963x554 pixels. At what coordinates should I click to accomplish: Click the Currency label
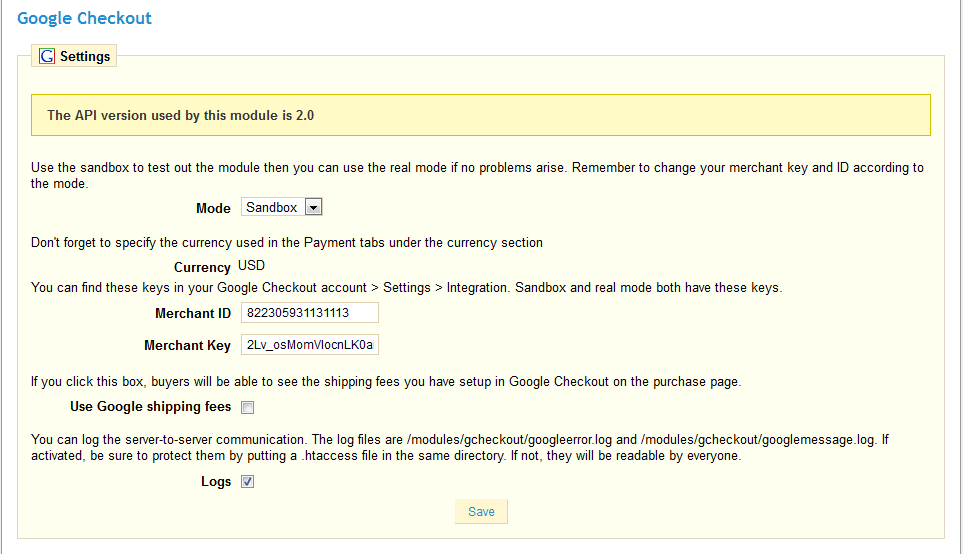point(202,268)
